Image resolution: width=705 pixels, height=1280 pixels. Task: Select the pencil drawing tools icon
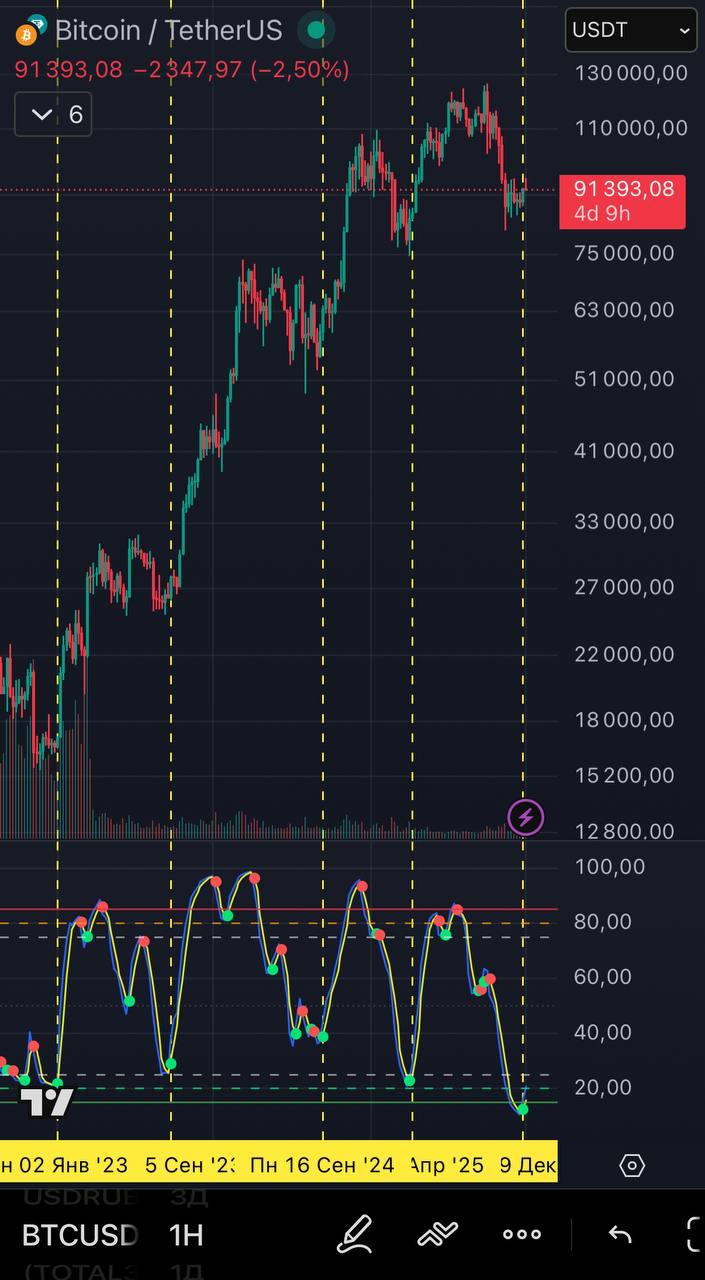pyautogui.click(x=354, y=1234)
